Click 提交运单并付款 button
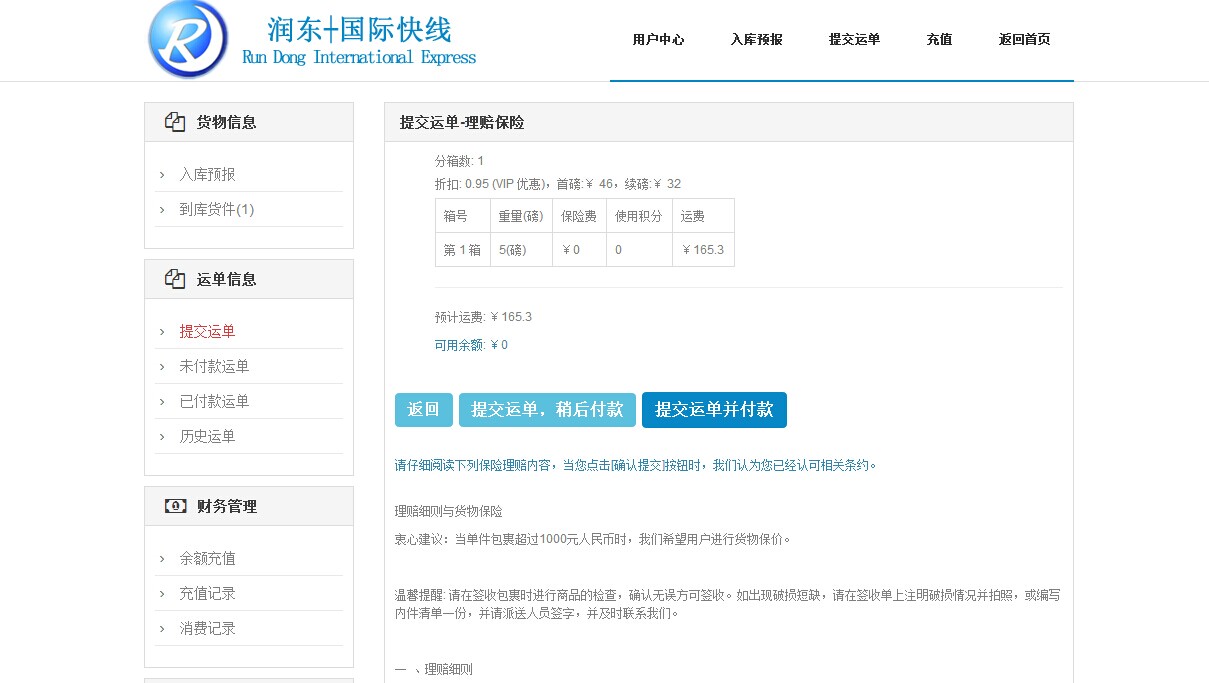The width and height of the screenshot is (1209, 683). point(714,410)
